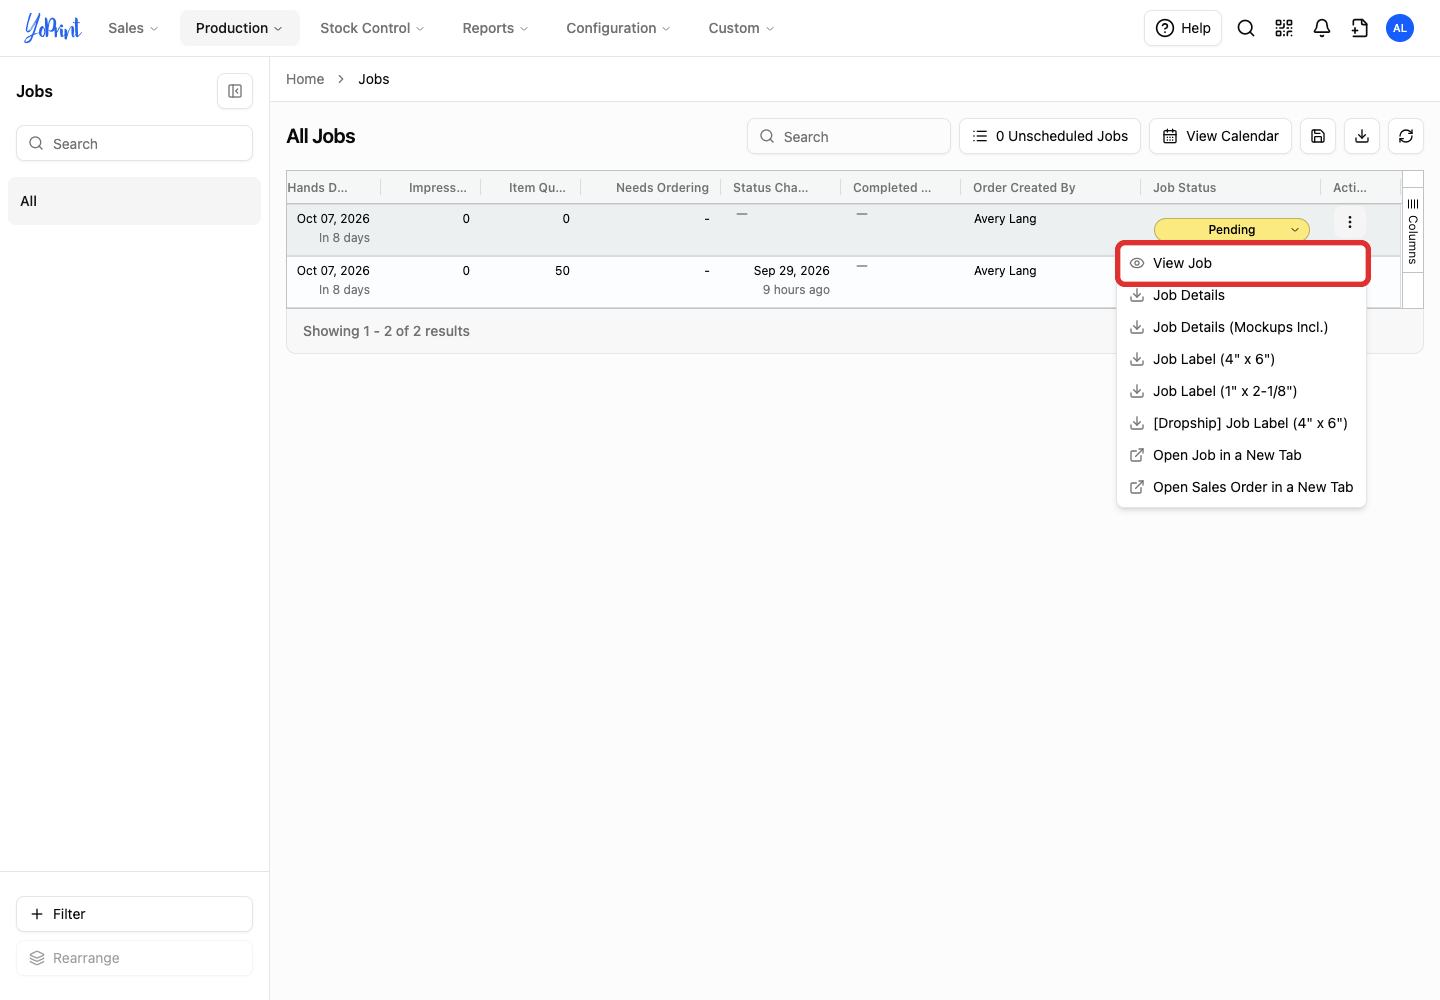Focus the sidebar Search field
The width and height of the screenshot is (1440, 1000).
tap(134, 143)
